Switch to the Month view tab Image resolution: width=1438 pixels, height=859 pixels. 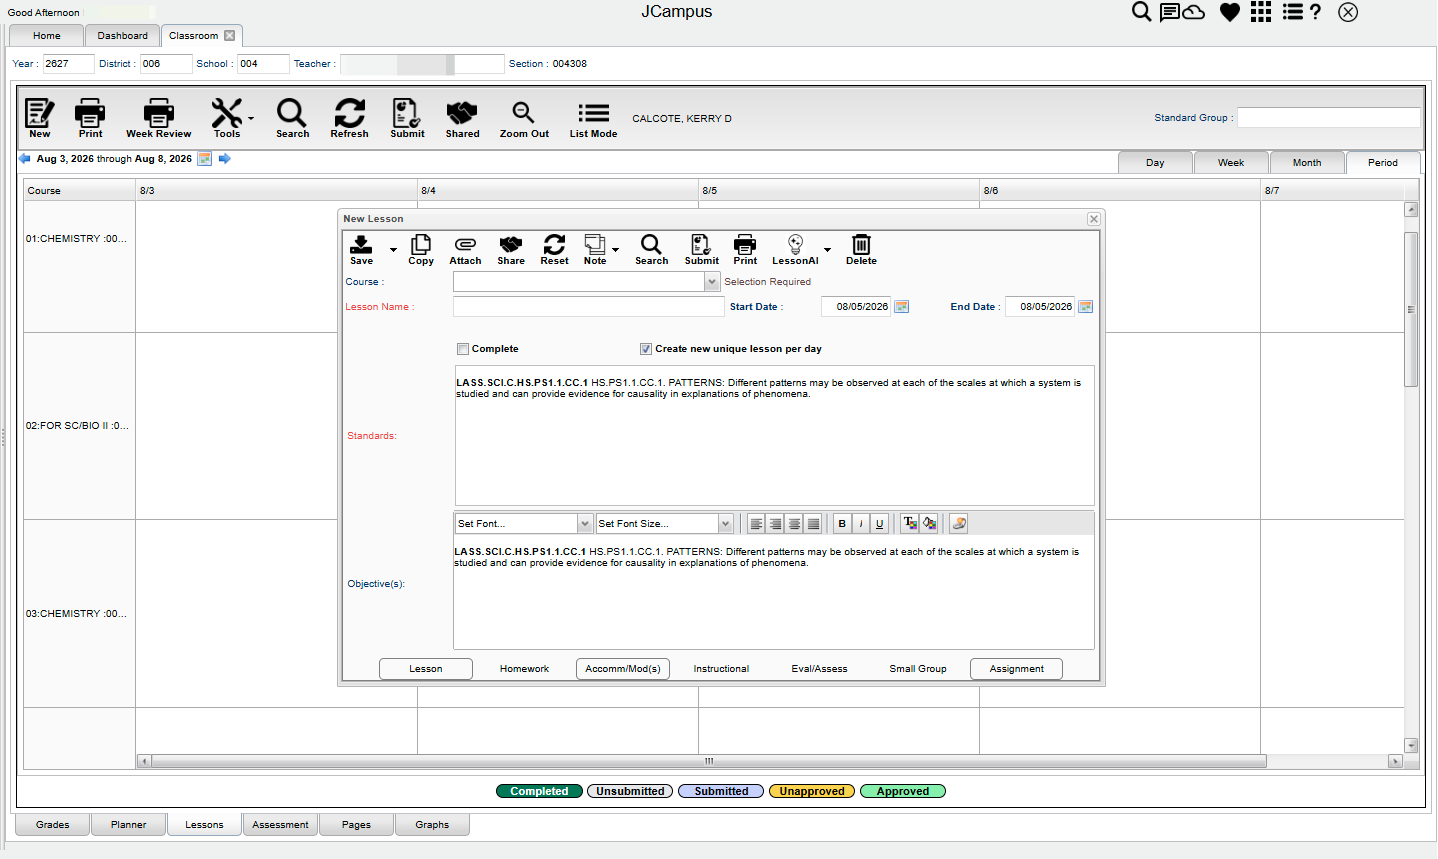(x=1307, y=163)
